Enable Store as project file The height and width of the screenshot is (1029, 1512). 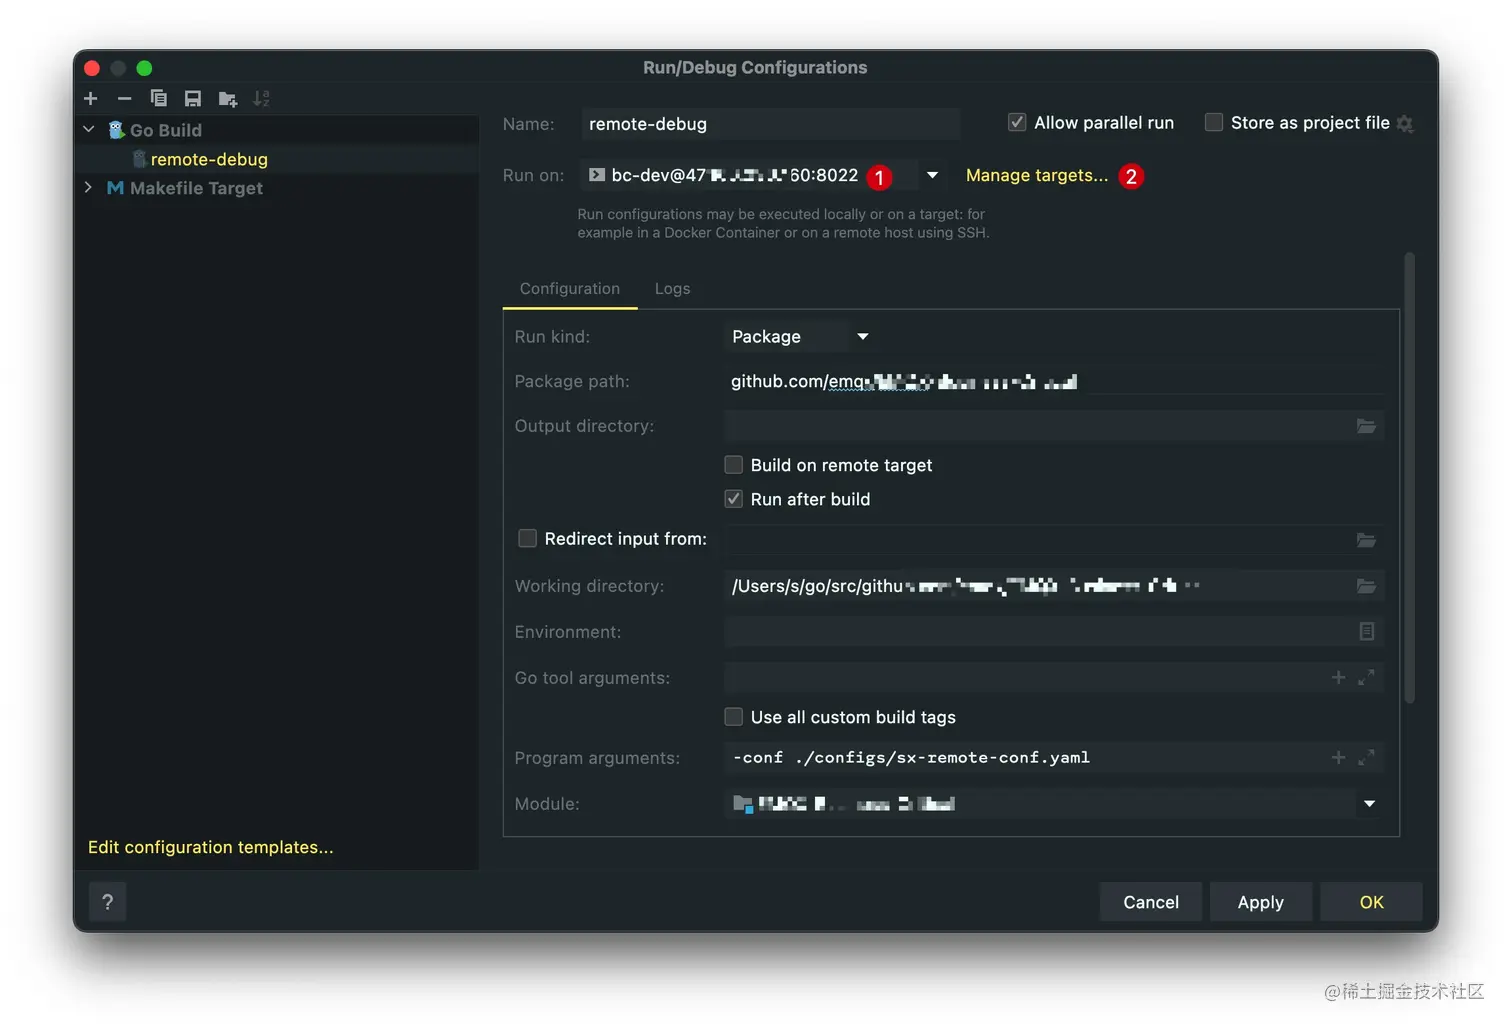1214,122
